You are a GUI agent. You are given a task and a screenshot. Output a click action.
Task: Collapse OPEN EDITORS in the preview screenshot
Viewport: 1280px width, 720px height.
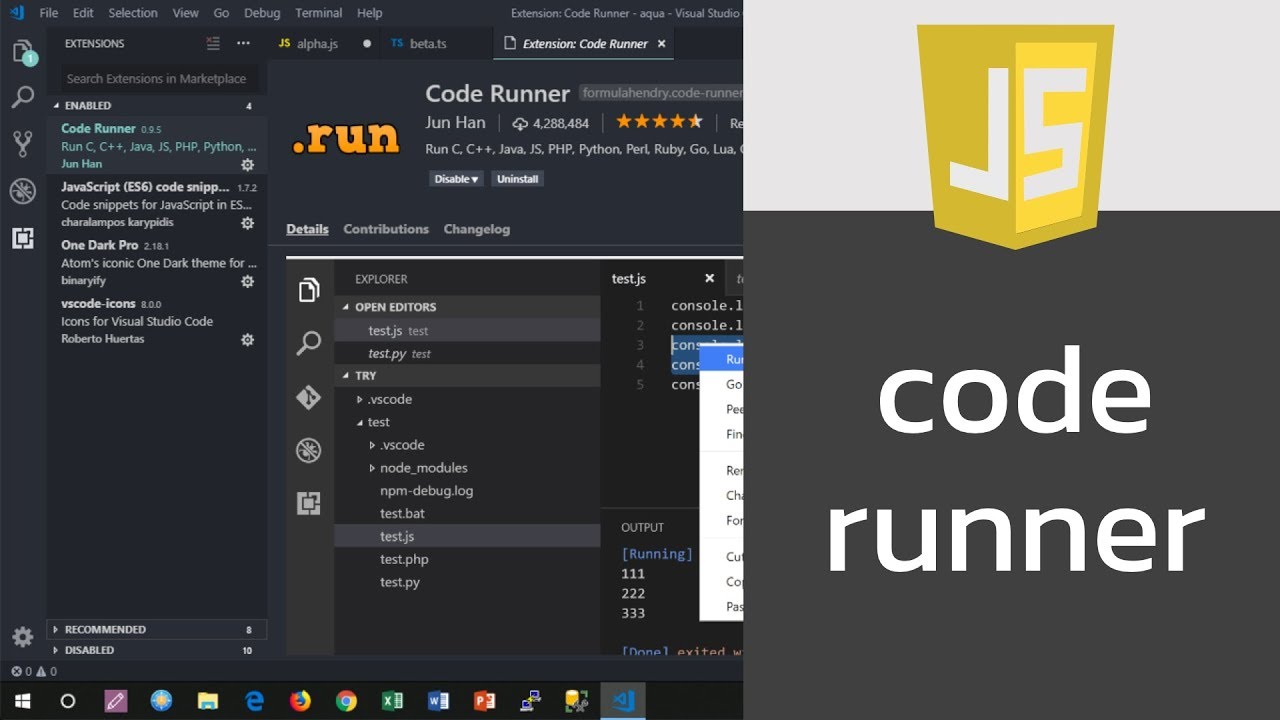[x=467, y=307]
